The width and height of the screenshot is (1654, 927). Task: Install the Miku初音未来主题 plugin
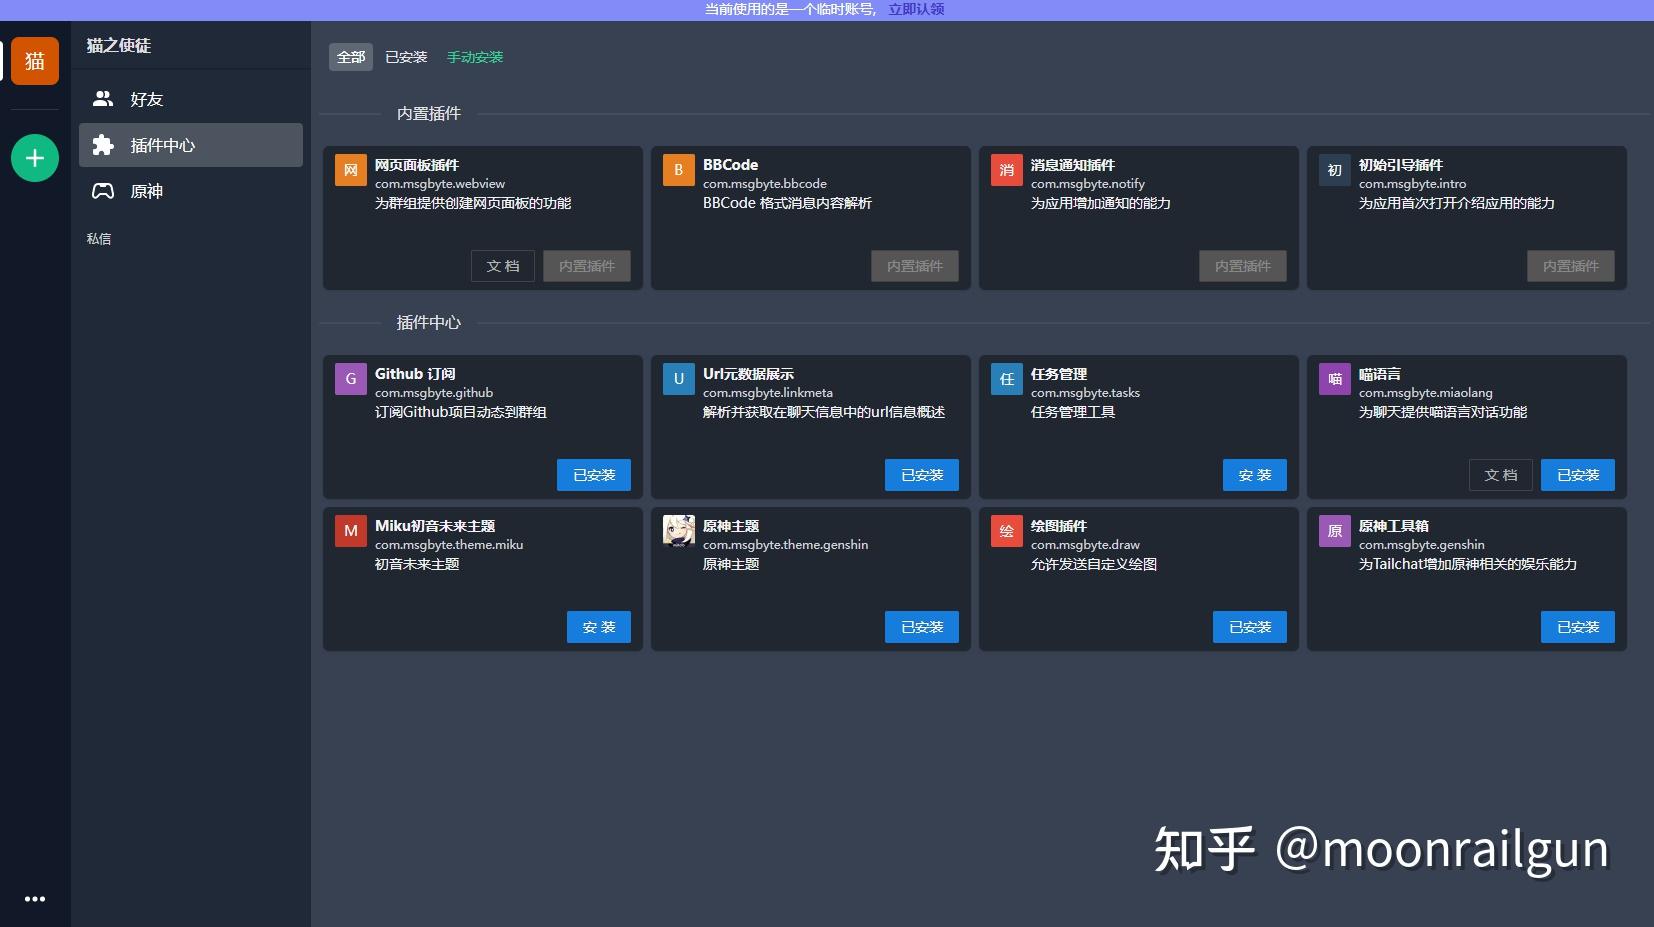point(599,627)
